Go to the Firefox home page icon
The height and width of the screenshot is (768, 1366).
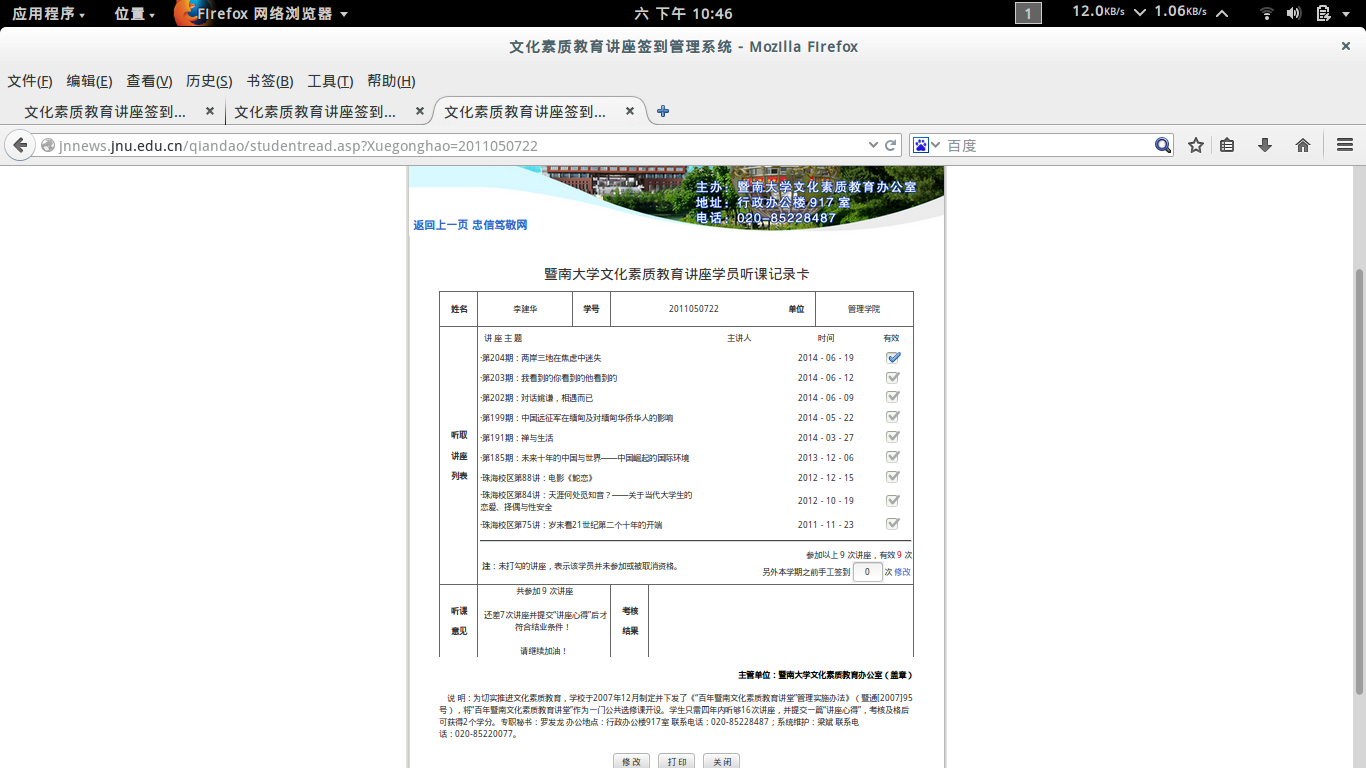click(1303, 145)
